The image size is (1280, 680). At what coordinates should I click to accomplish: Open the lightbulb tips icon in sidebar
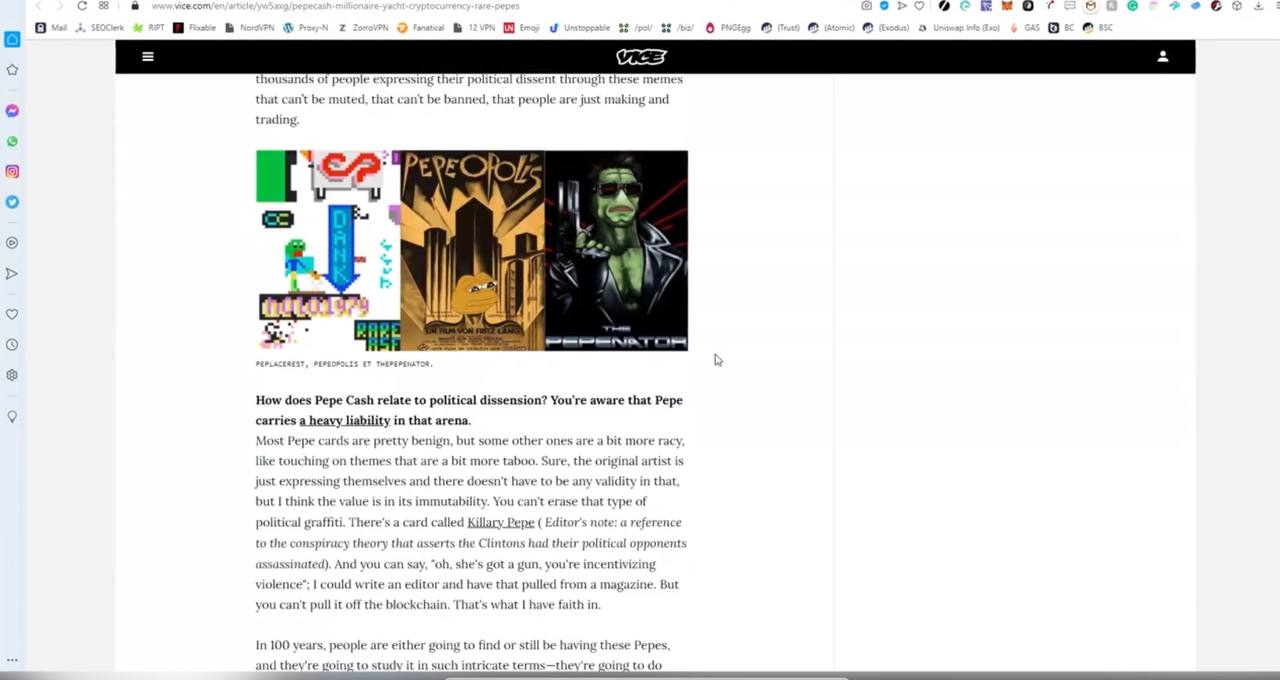point(12,417)
